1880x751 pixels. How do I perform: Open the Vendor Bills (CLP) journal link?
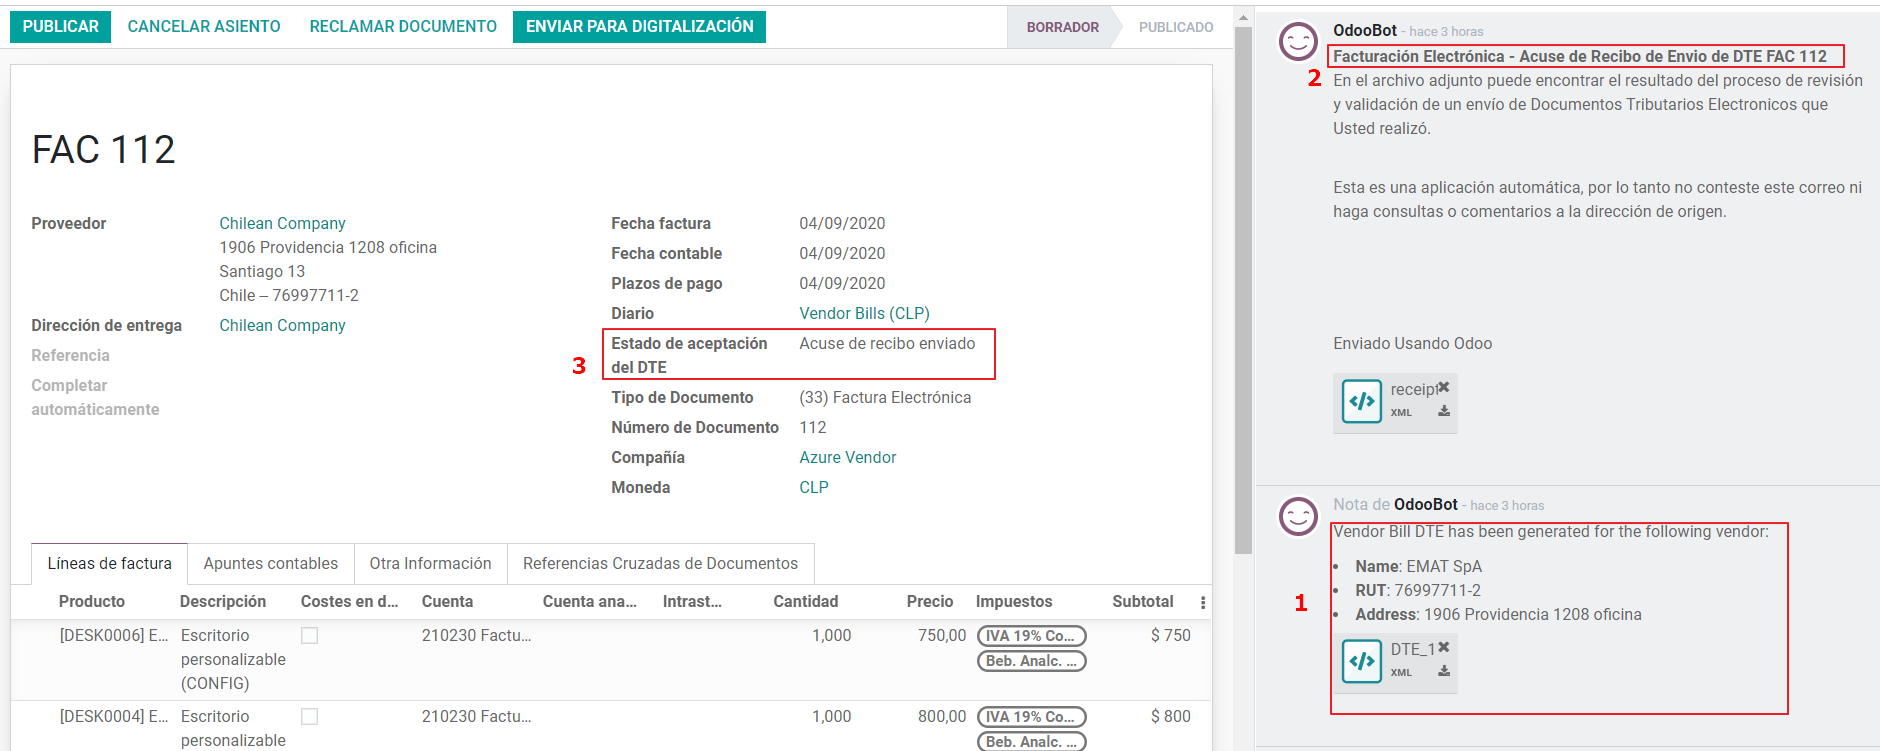click(x=864, y=314)
